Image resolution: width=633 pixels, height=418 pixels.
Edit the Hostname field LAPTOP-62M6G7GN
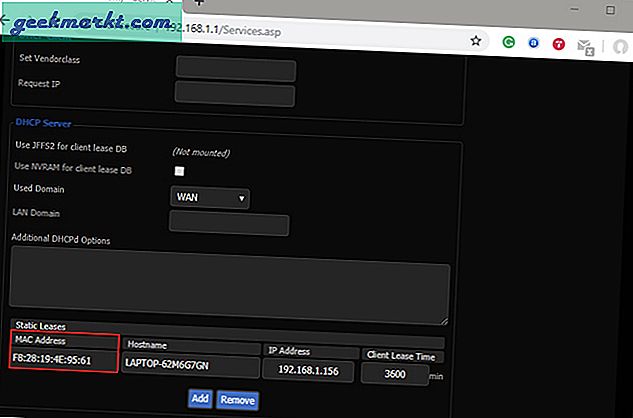(x=188, y=363)
